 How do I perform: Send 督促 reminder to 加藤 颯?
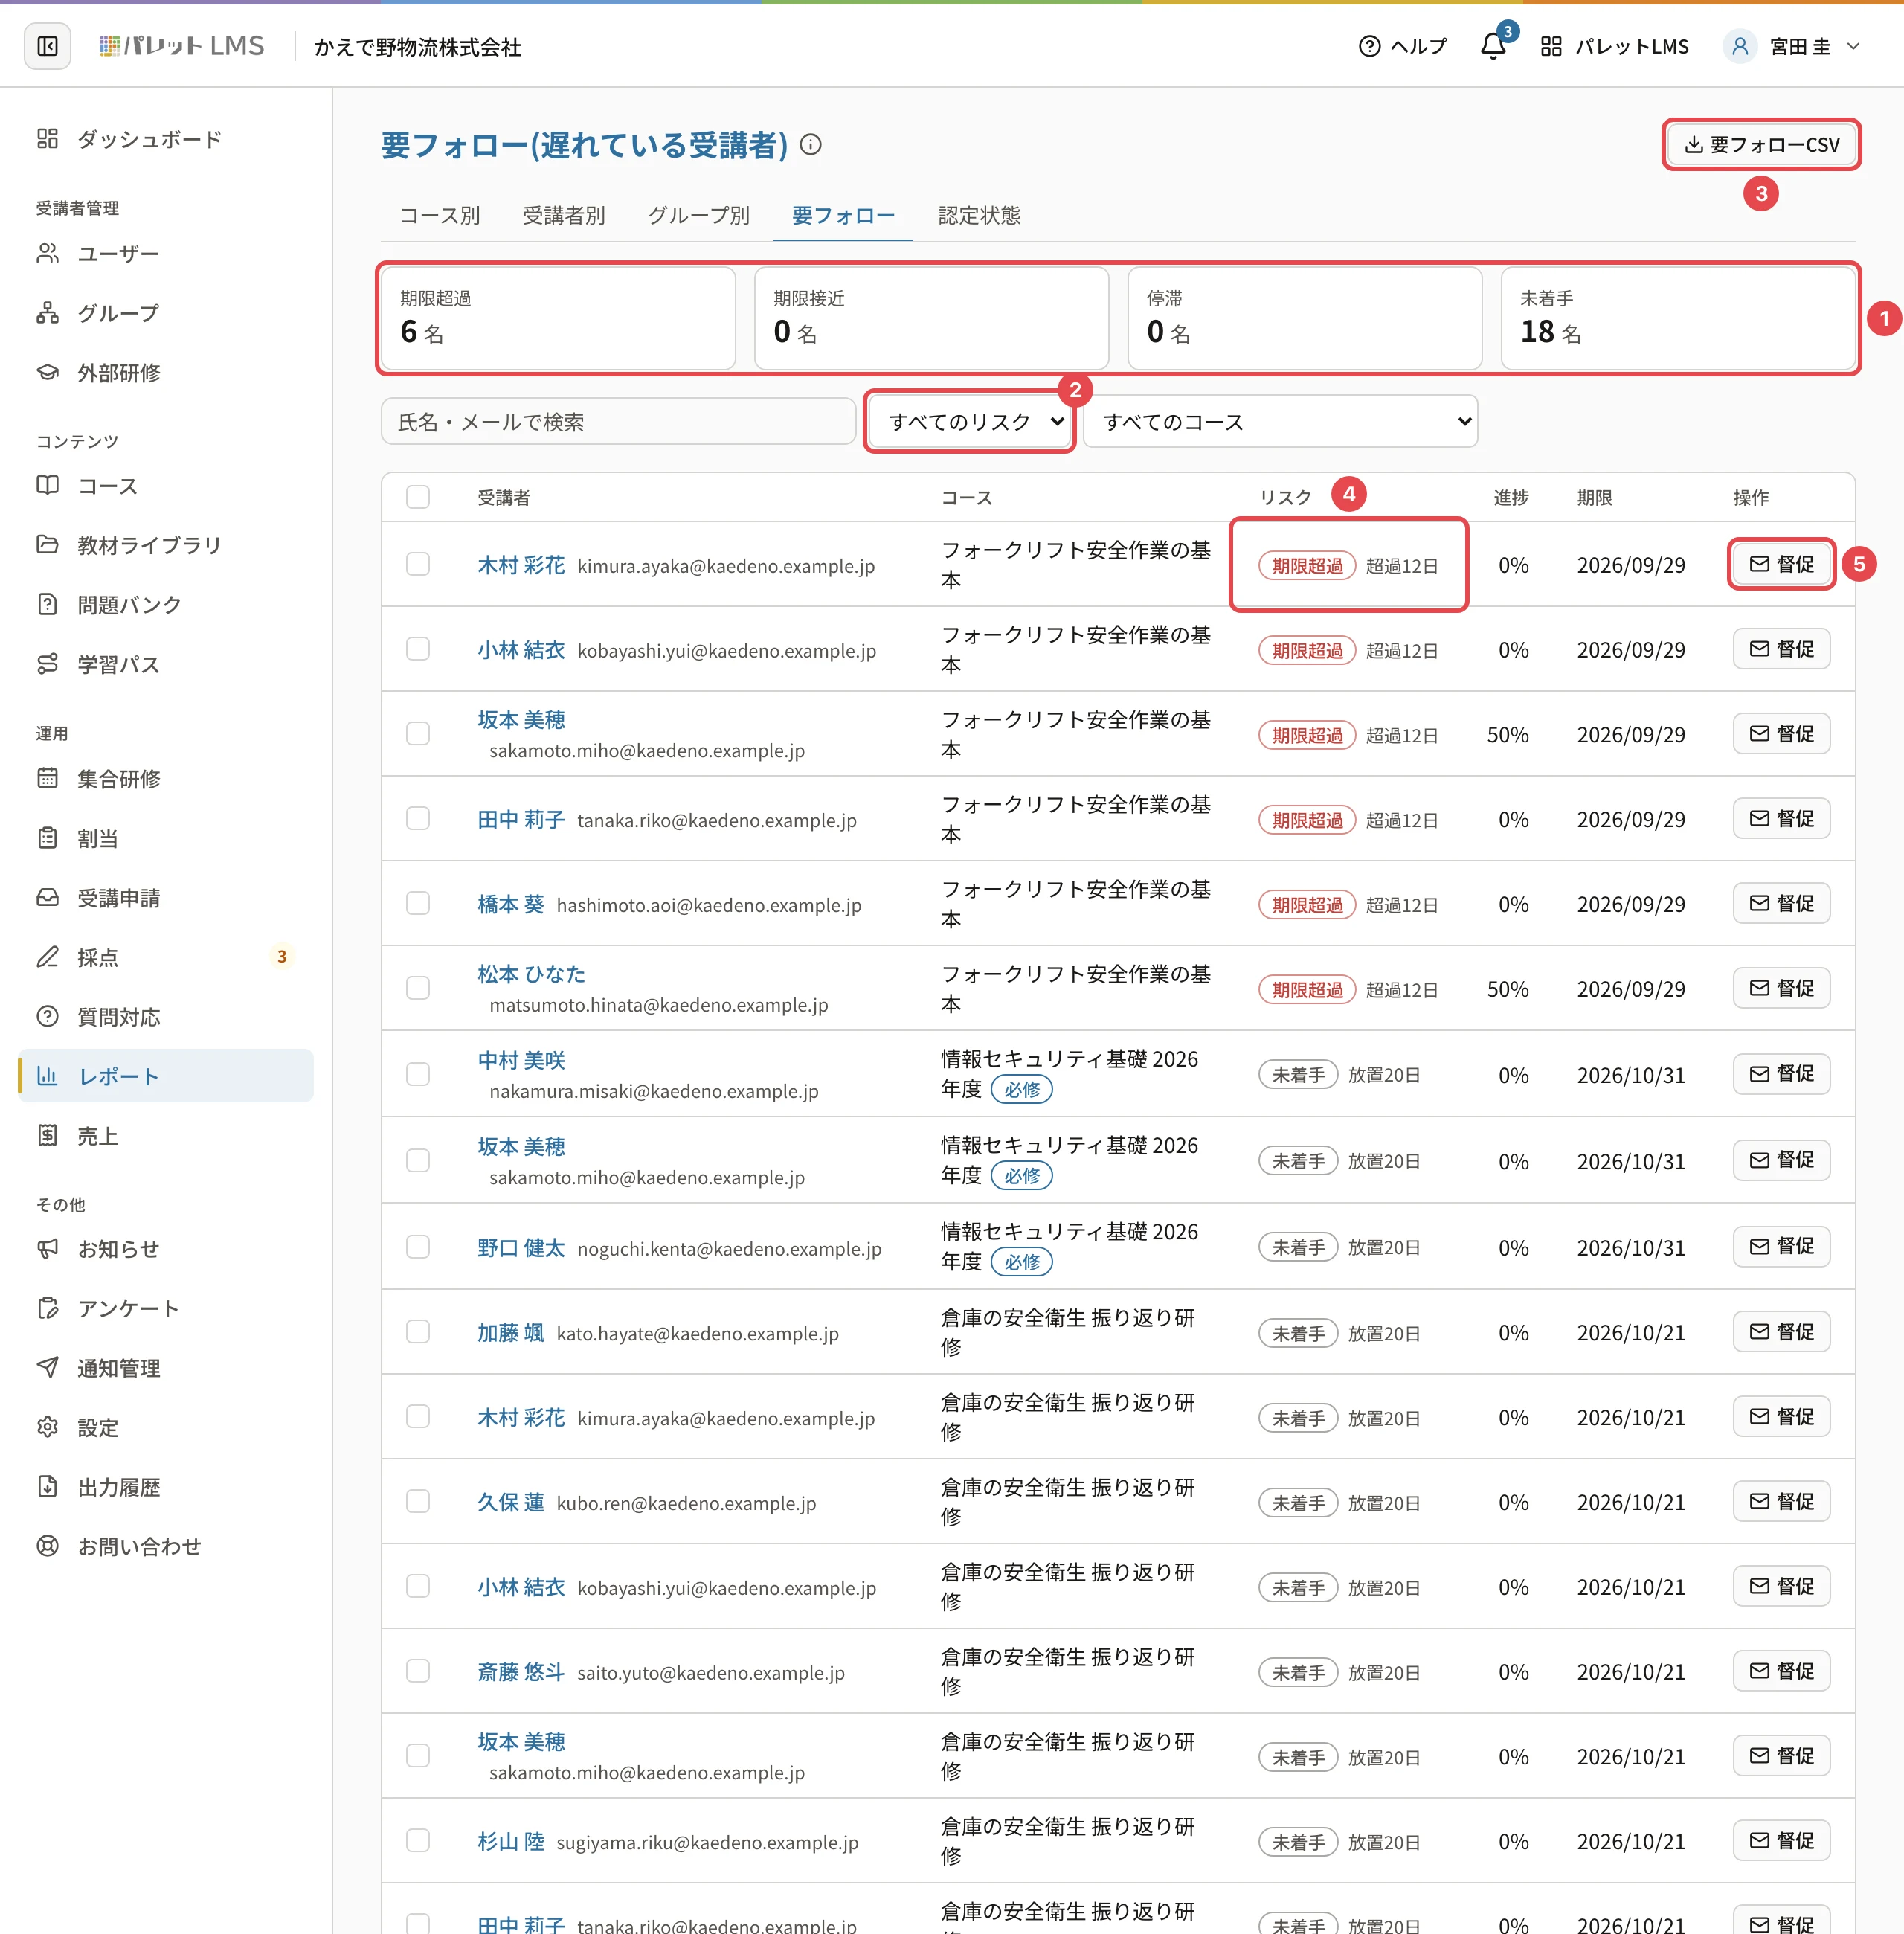[x=1781, y=1332]
